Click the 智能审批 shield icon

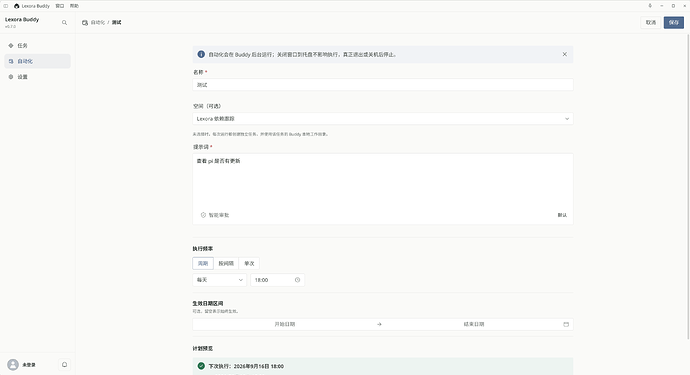[203, 215]
